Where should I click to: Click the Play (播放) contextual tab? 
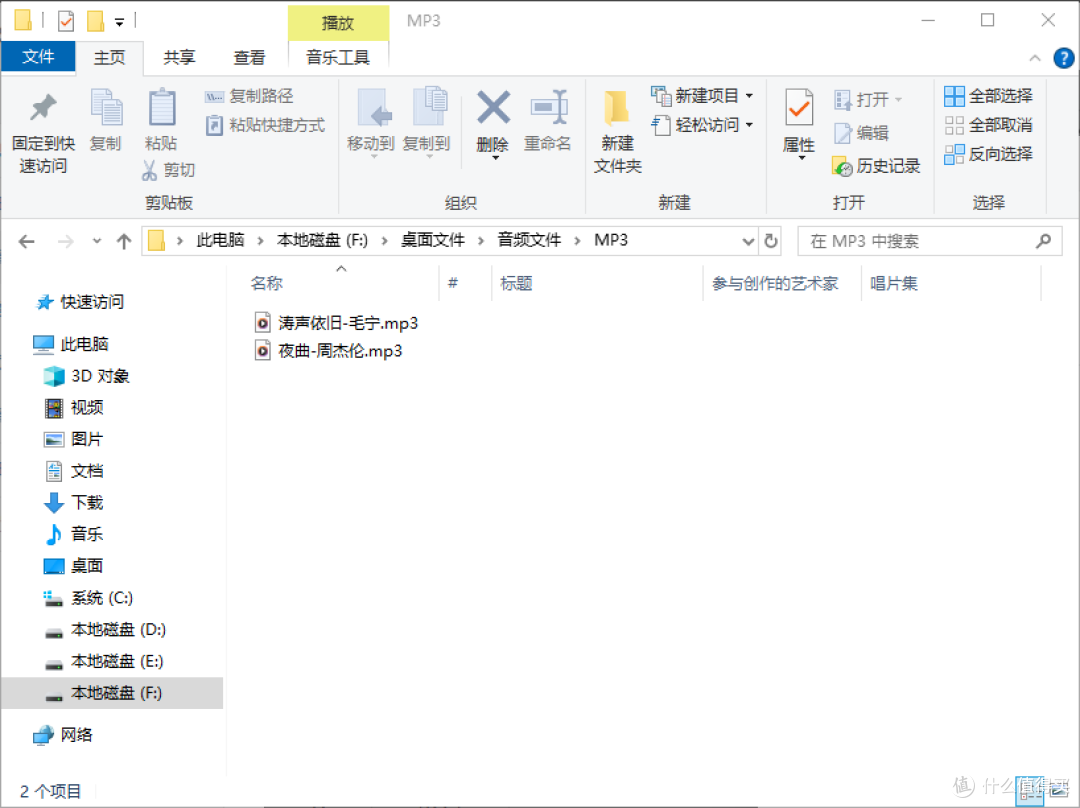(x=338, y=23)
